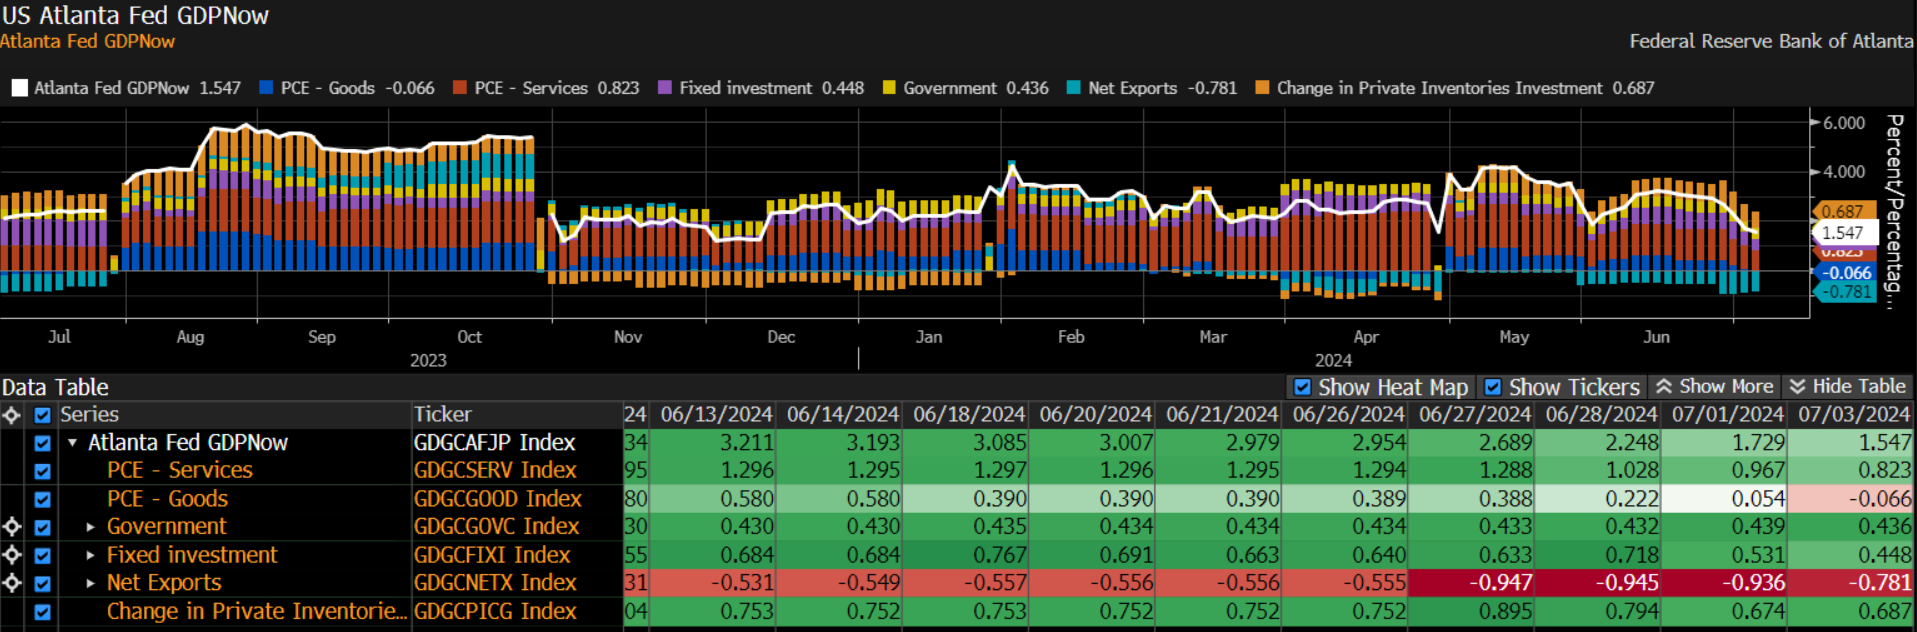Click the crosshair icon beside the Government row
The image size is (1917, 632).
click(x=12, y=527)
